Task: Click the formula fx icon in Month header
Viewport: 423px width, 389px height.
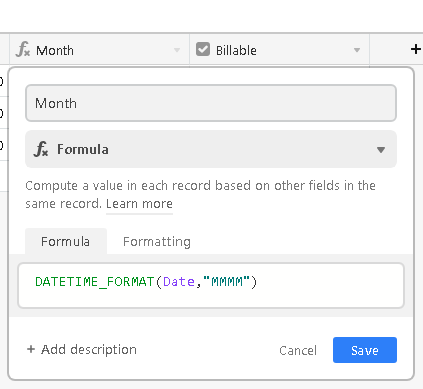Action: [x=23, y=50]
